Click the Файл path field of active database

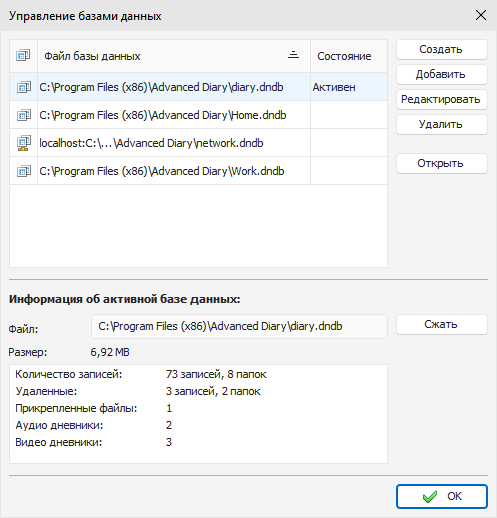point(239,326)
